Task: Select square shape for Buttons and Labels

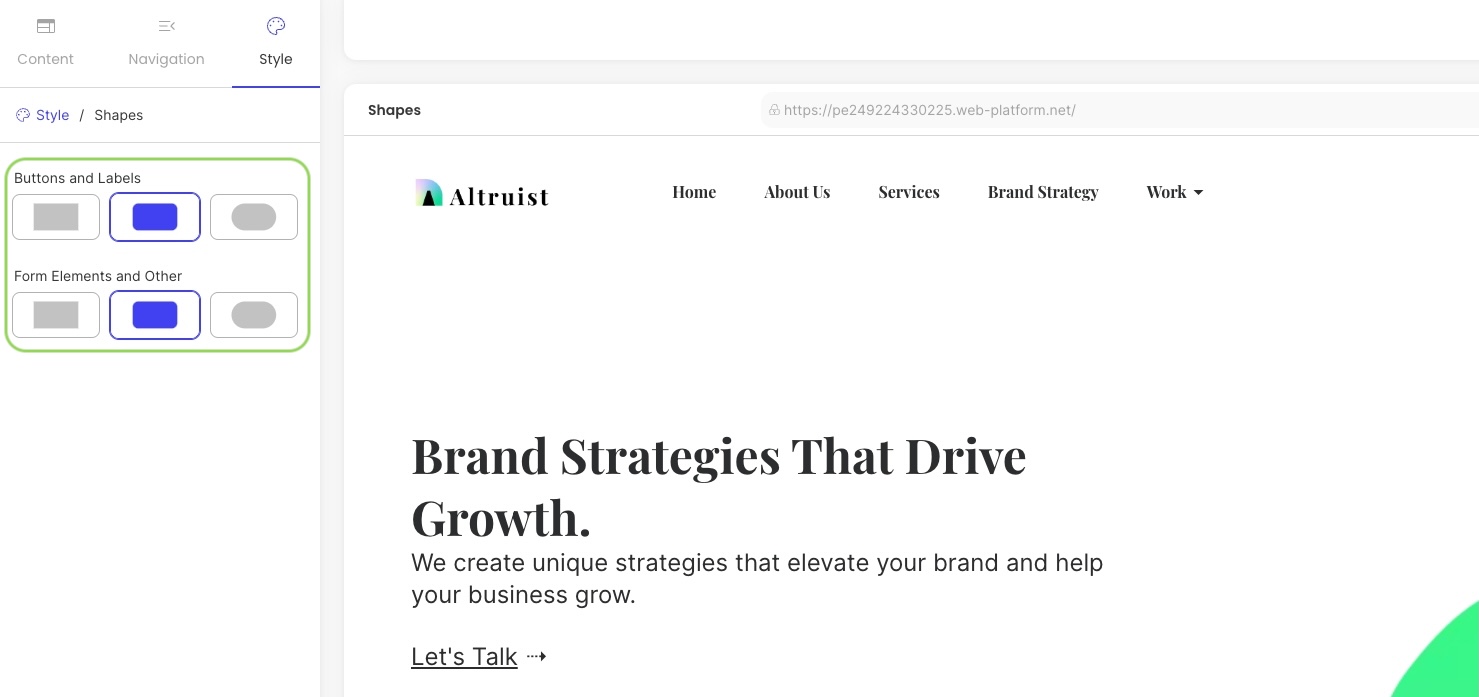Action: pos(56,217)
